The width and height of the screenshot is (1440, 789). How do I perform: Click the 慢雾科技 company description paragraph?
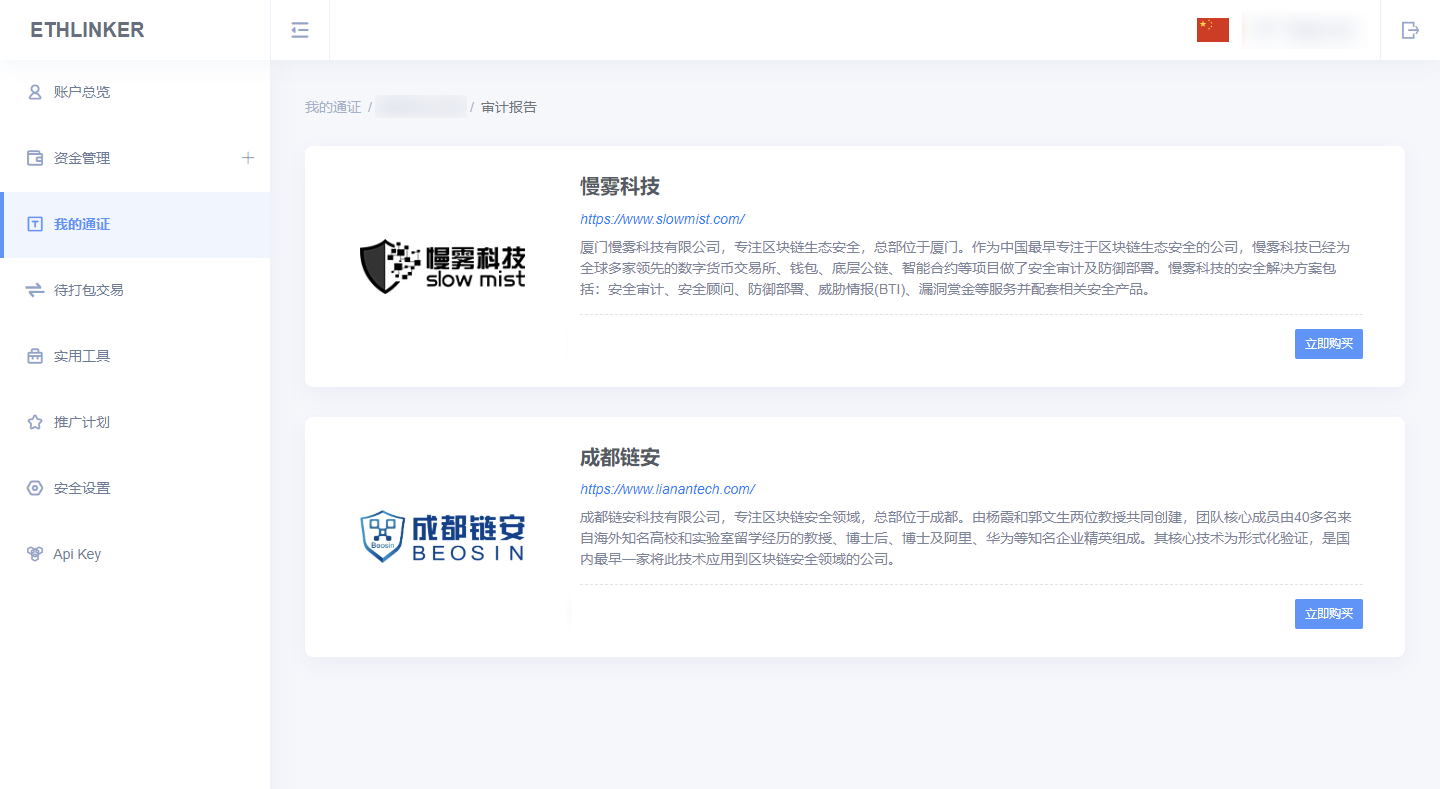[965, 268]
